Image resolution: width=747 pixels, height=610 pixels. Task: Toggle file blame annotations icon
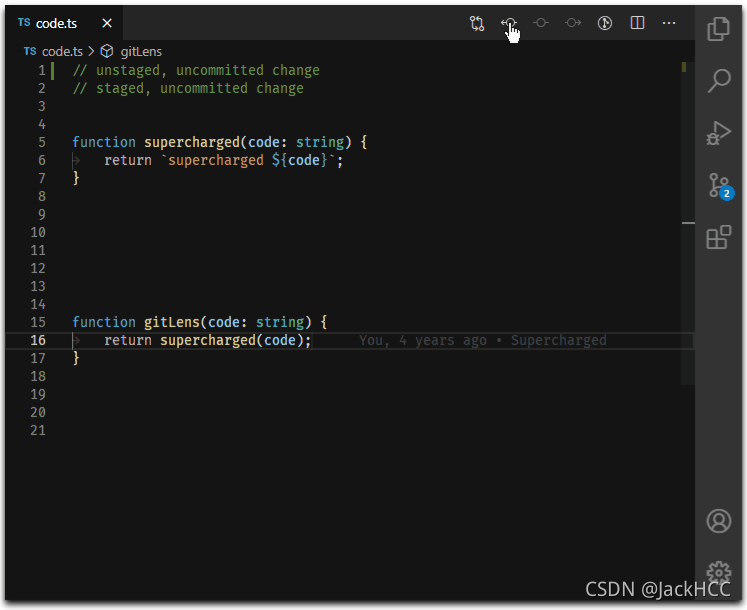tap(605, 23)
